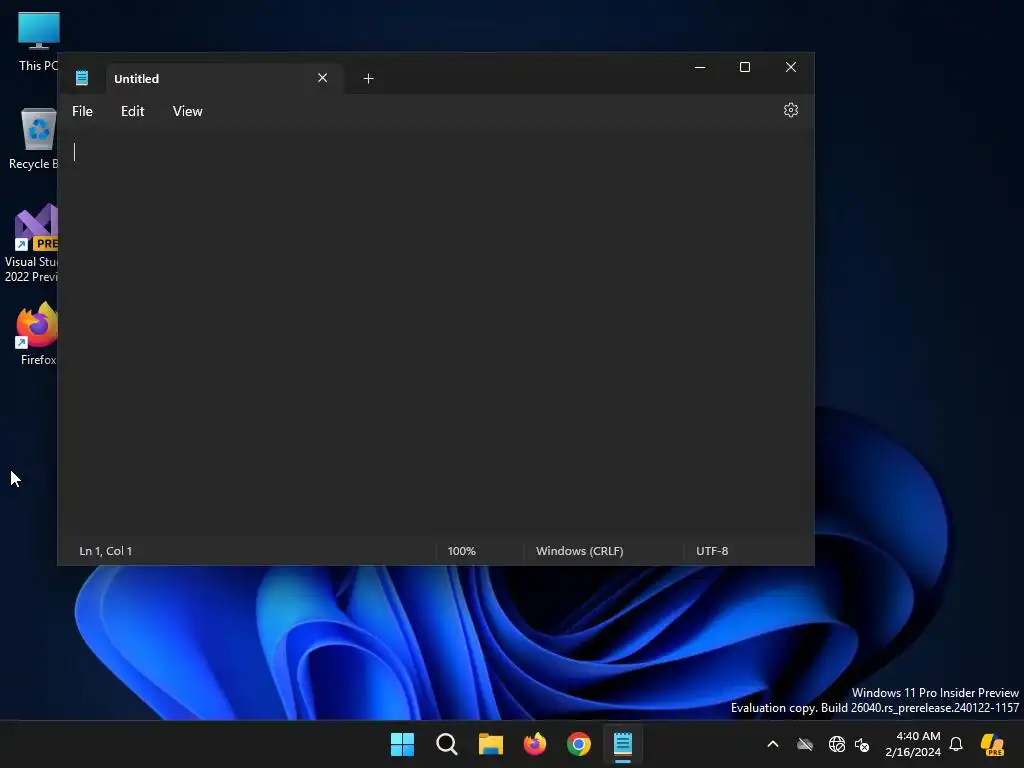Open the clock and date flyout
Image resolution: width=1024 pixels, height=768 pixels.
pos(913,744)
